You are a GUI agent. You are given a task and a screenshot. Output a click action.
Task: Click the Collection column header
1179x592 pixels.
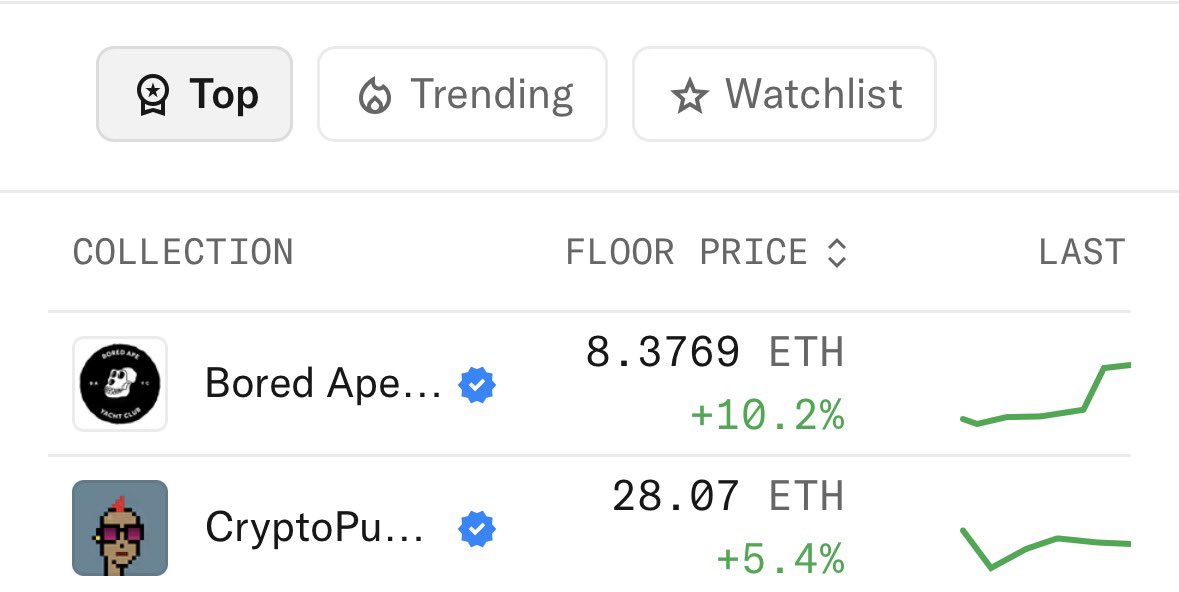[183, 252]
